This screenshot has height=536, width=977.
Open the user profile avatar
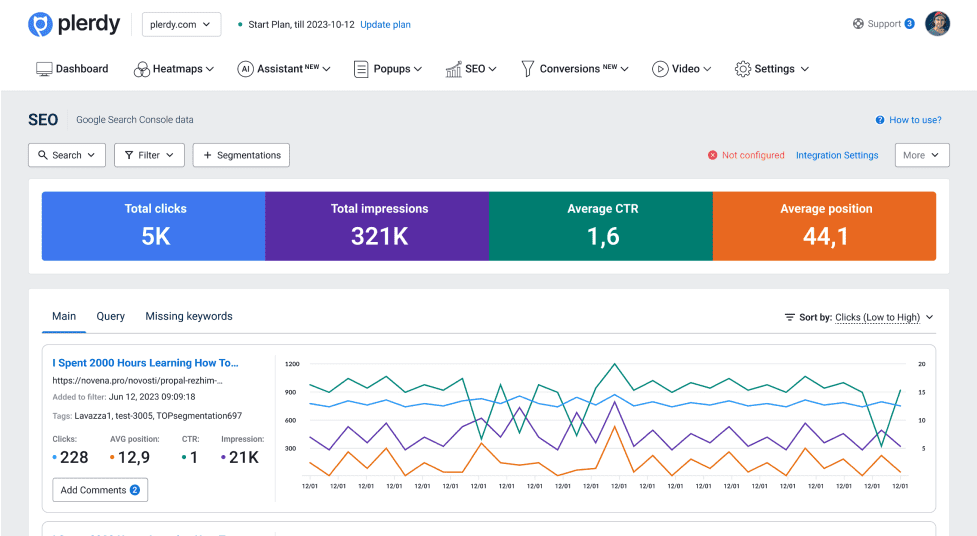937,24
